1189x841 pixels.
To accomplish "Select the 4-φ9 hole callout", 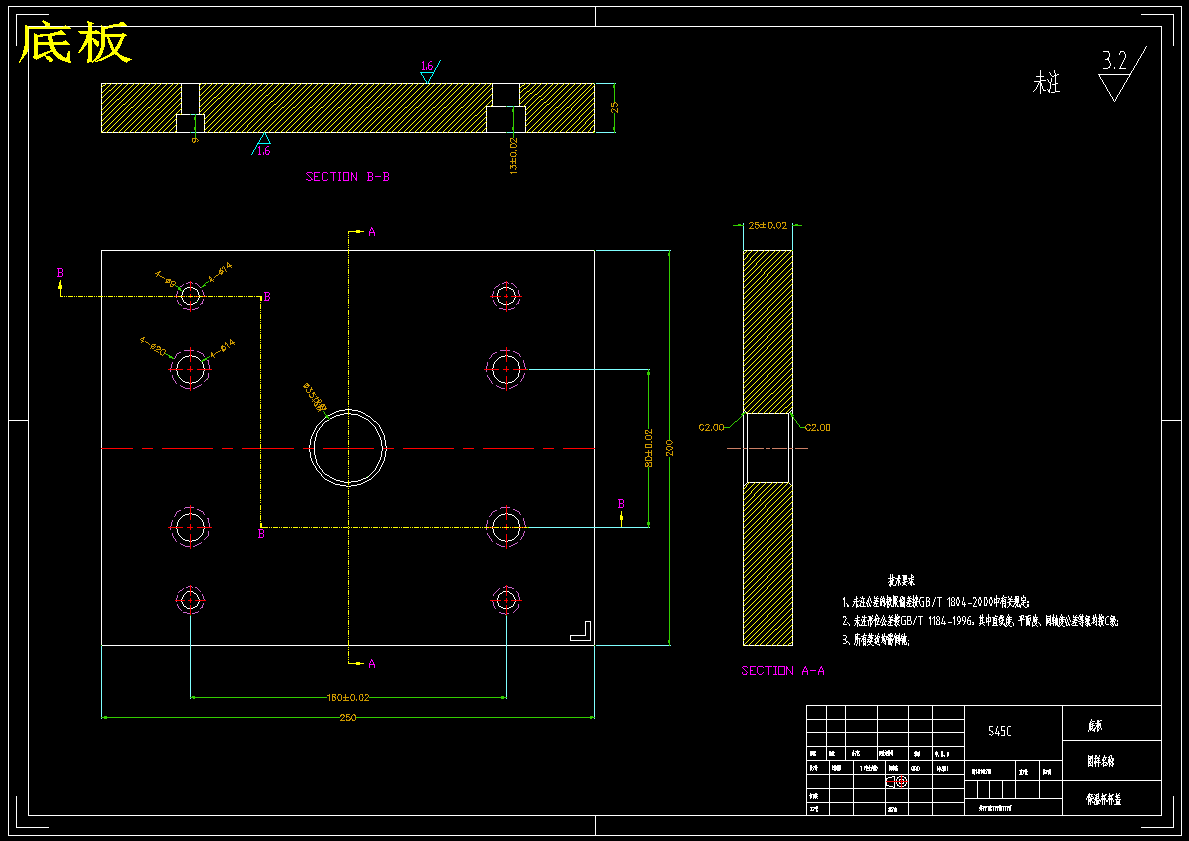I will (166, 279).
